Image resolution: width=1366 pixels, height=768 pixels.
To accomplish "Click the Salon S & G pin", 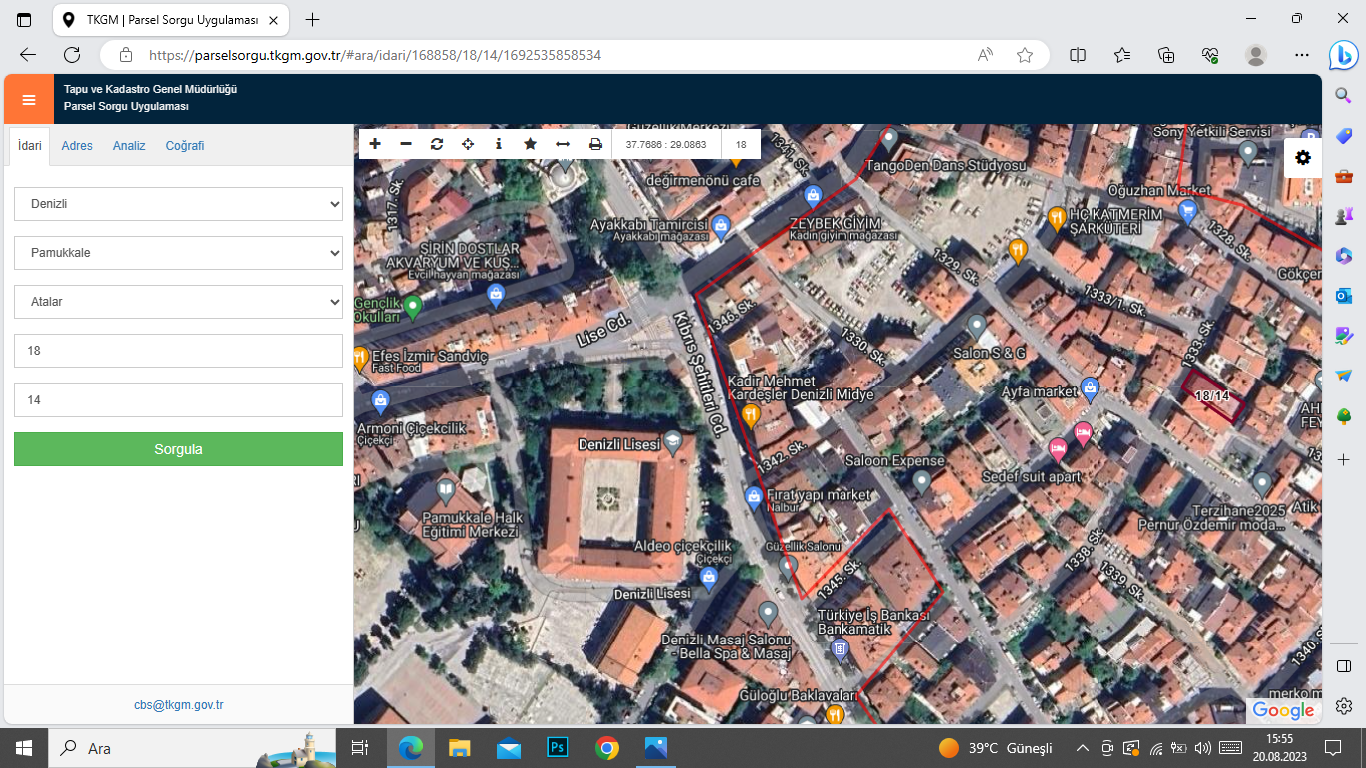I will point(978,326).
